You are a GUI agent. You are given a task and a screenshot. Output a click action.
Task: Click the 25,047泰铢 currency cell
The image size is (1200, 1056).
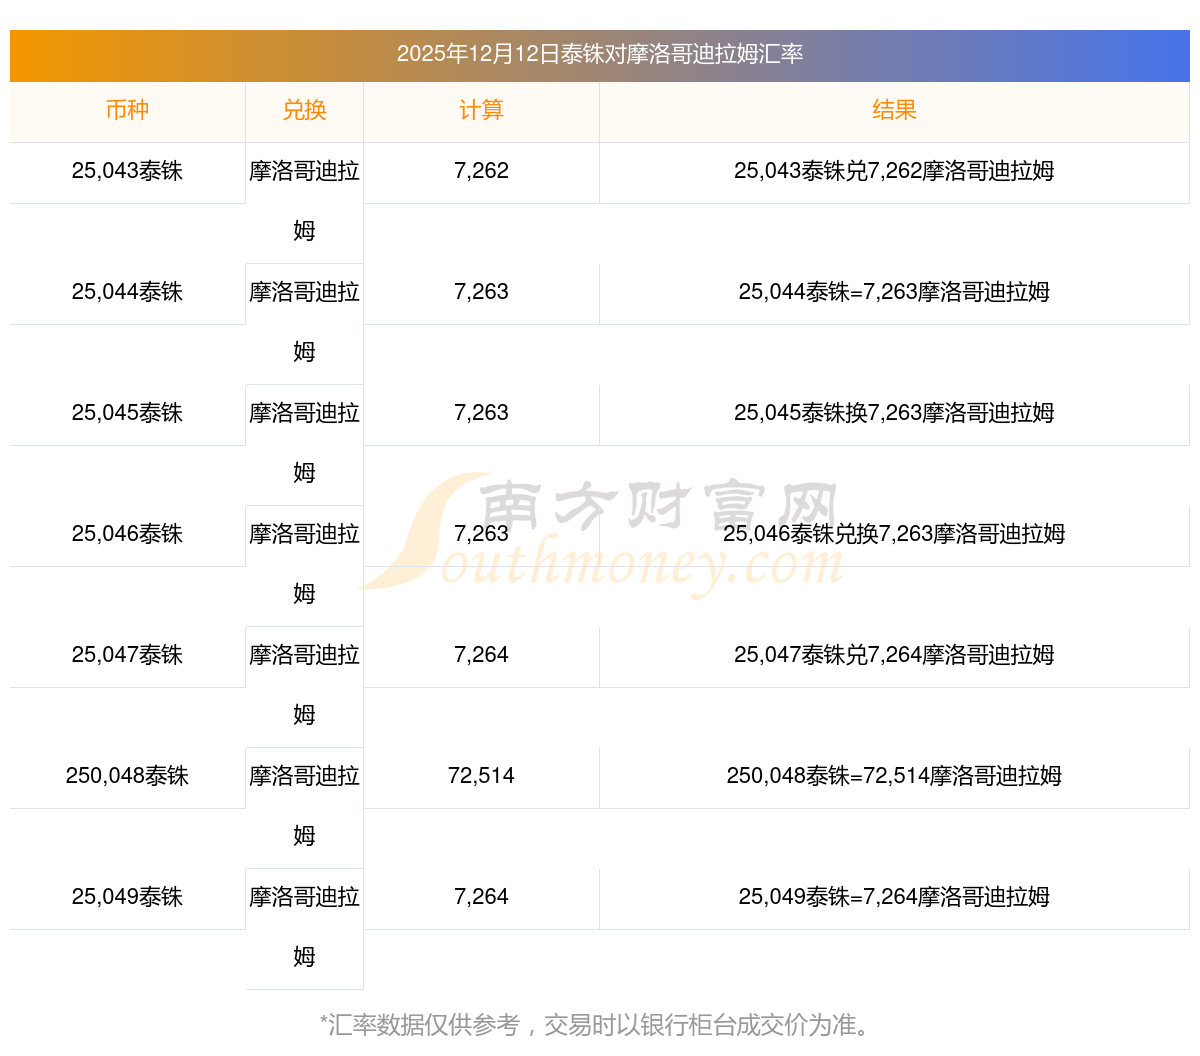coord(127,655)
